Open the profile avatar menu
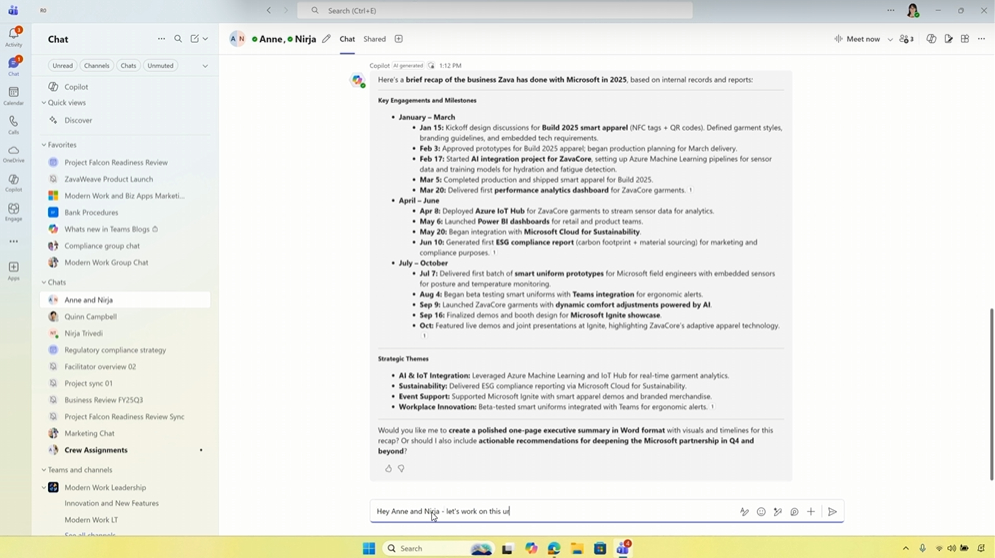The width and height of the screenshot is (995, 558). [x=913, y=10]
